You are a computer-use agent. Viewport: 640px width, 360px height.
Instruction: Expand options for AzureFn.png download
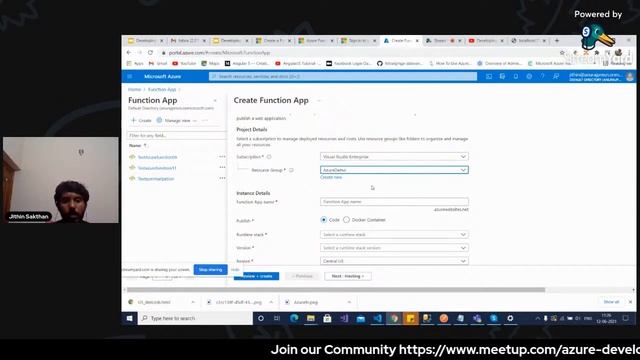tap(349, 302)
